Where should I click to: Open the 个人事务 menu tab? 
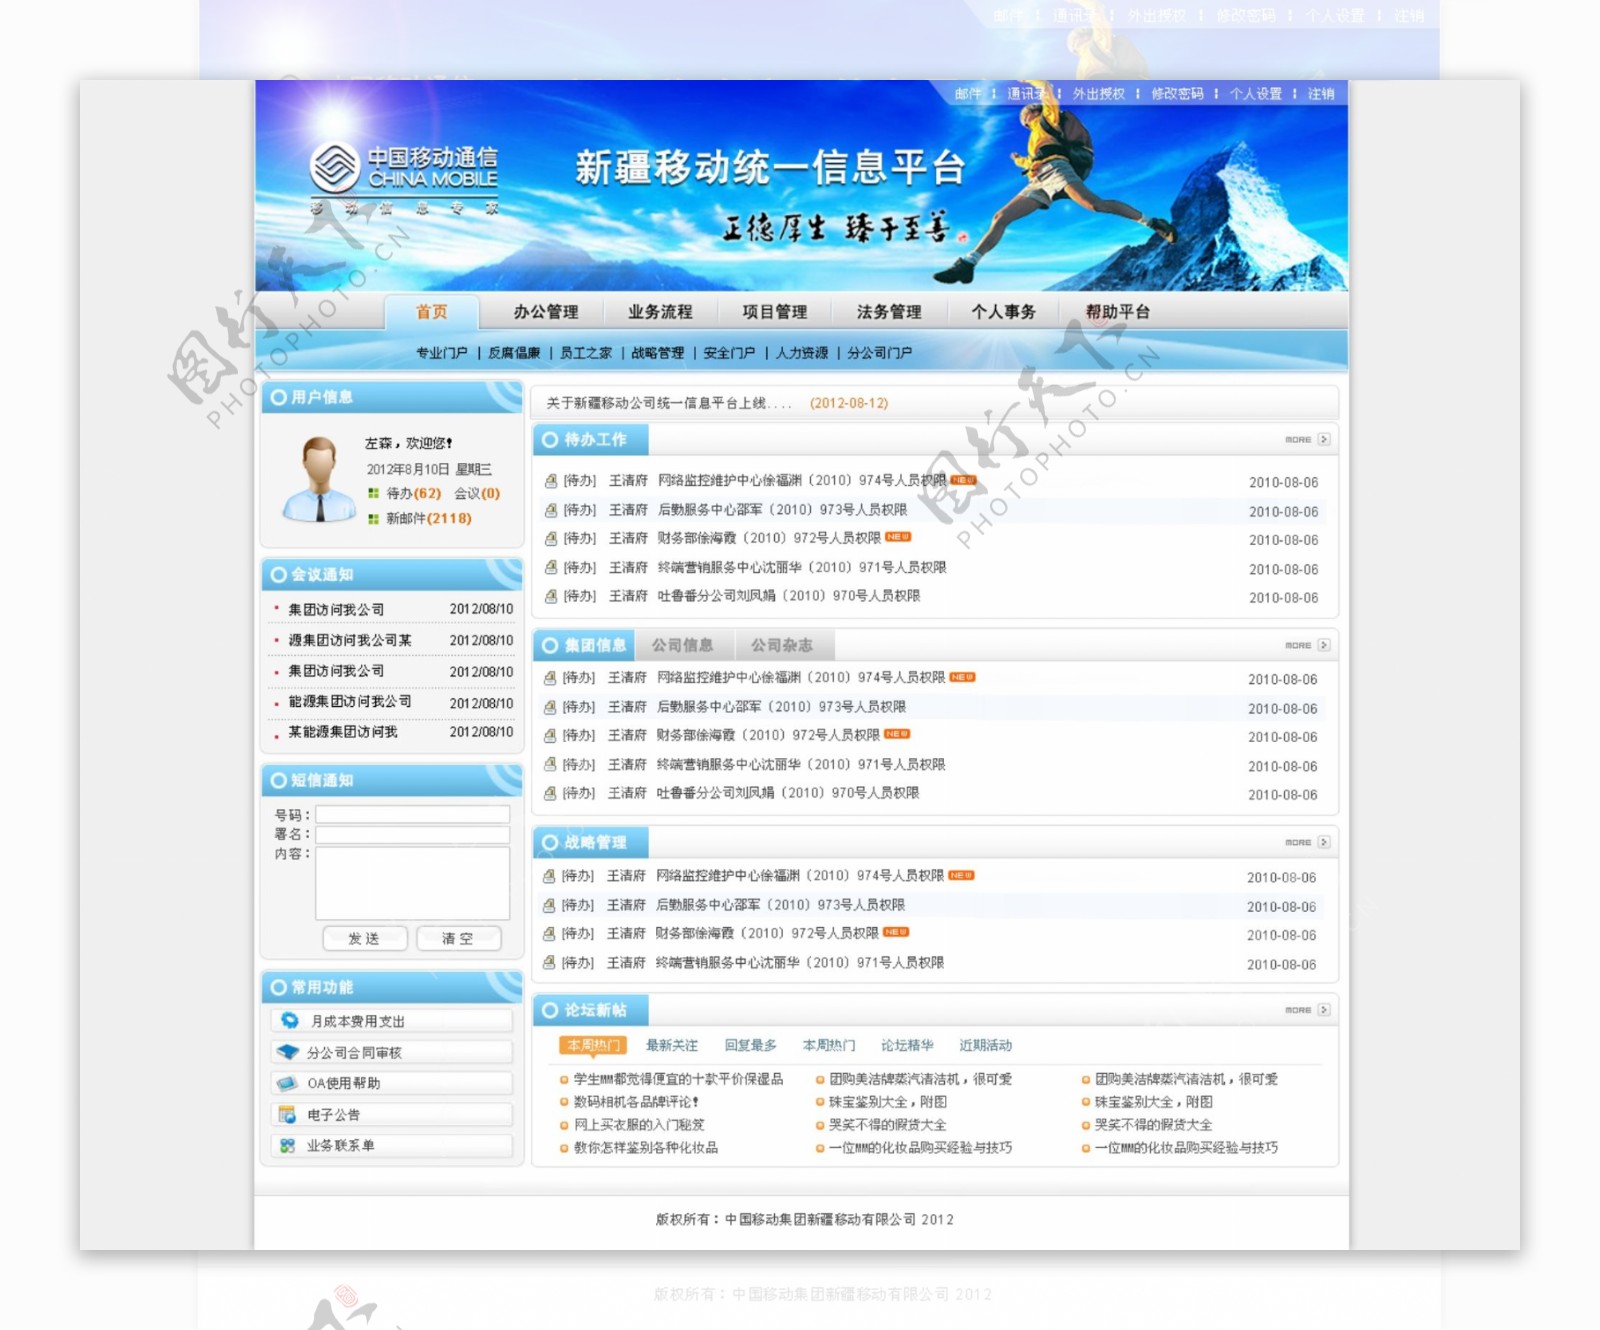(1003, 312)
